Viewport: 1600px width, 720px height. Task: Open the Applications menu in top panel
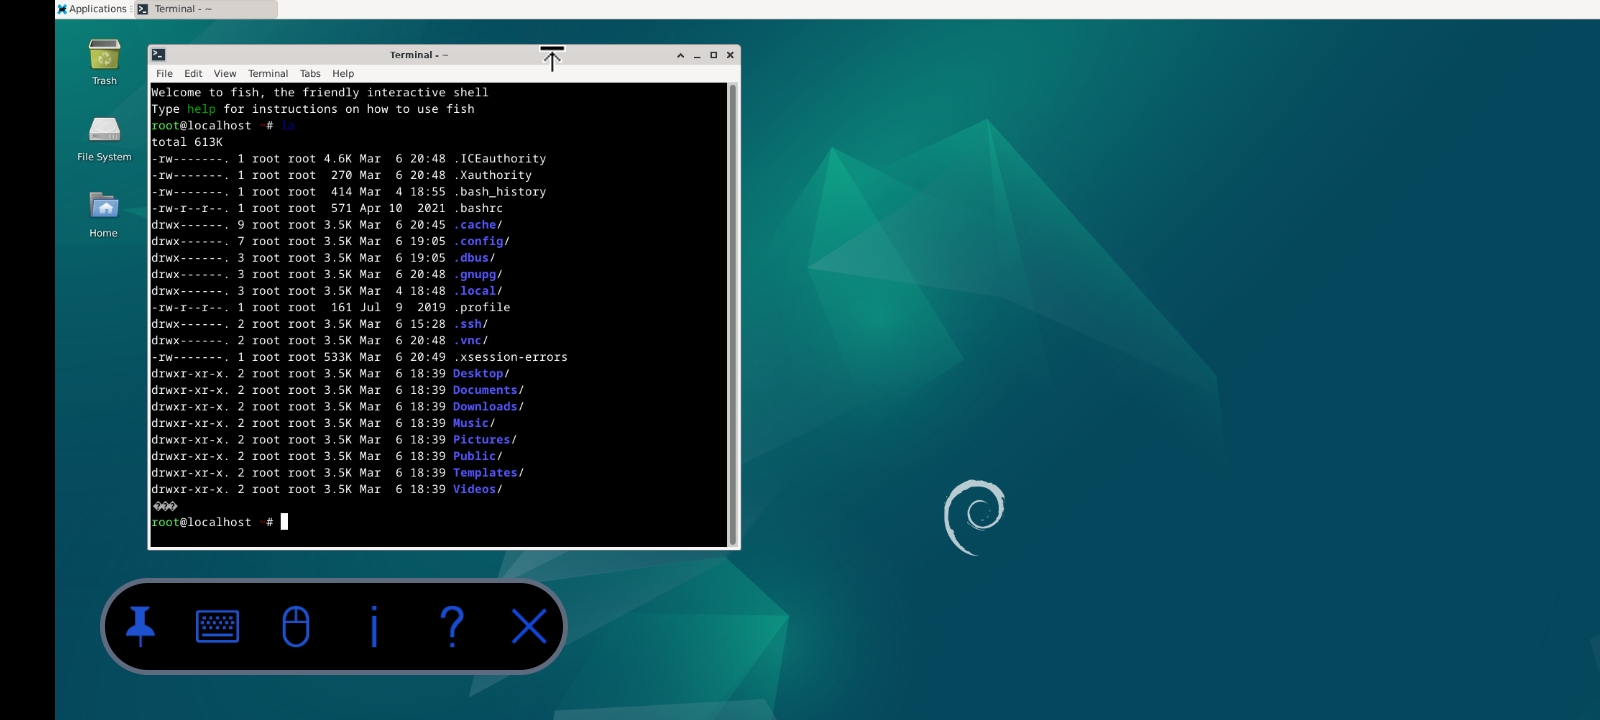tap(93, 9)
